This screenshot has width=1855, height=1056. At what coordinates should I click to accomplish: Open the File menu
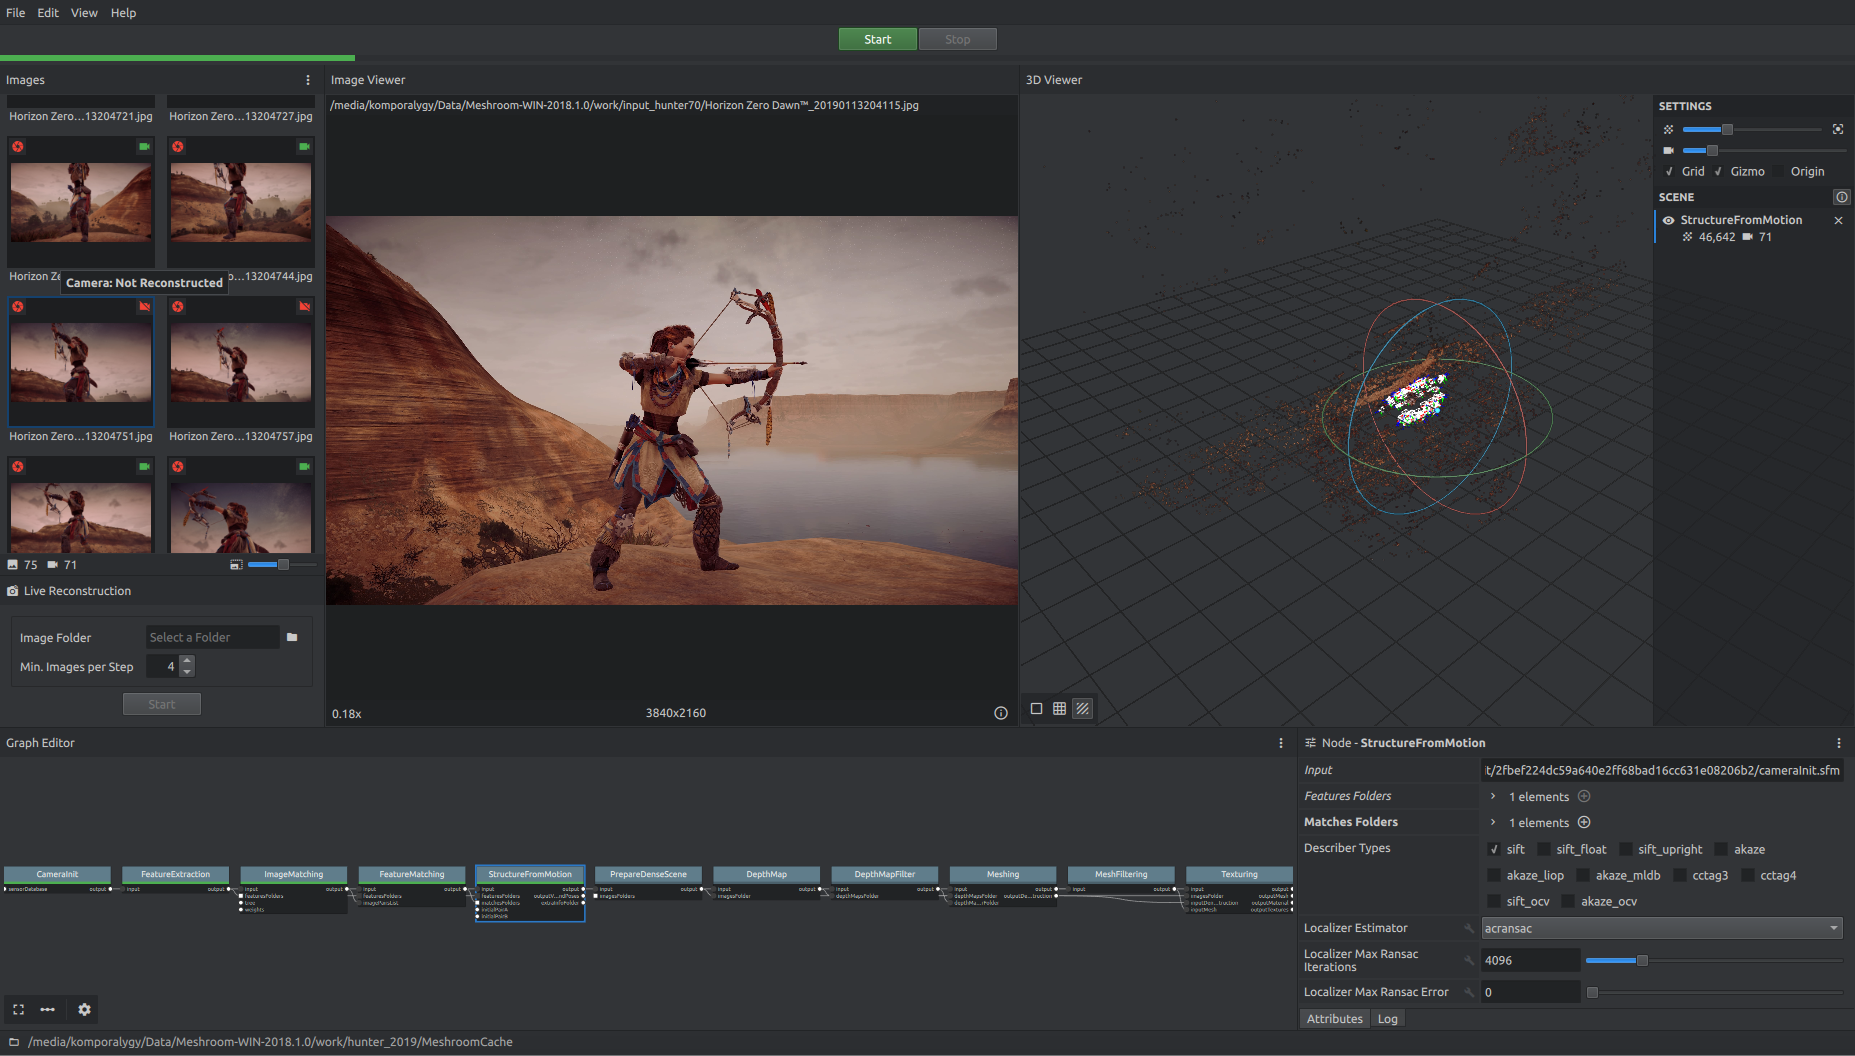click(x=16, y=13)
